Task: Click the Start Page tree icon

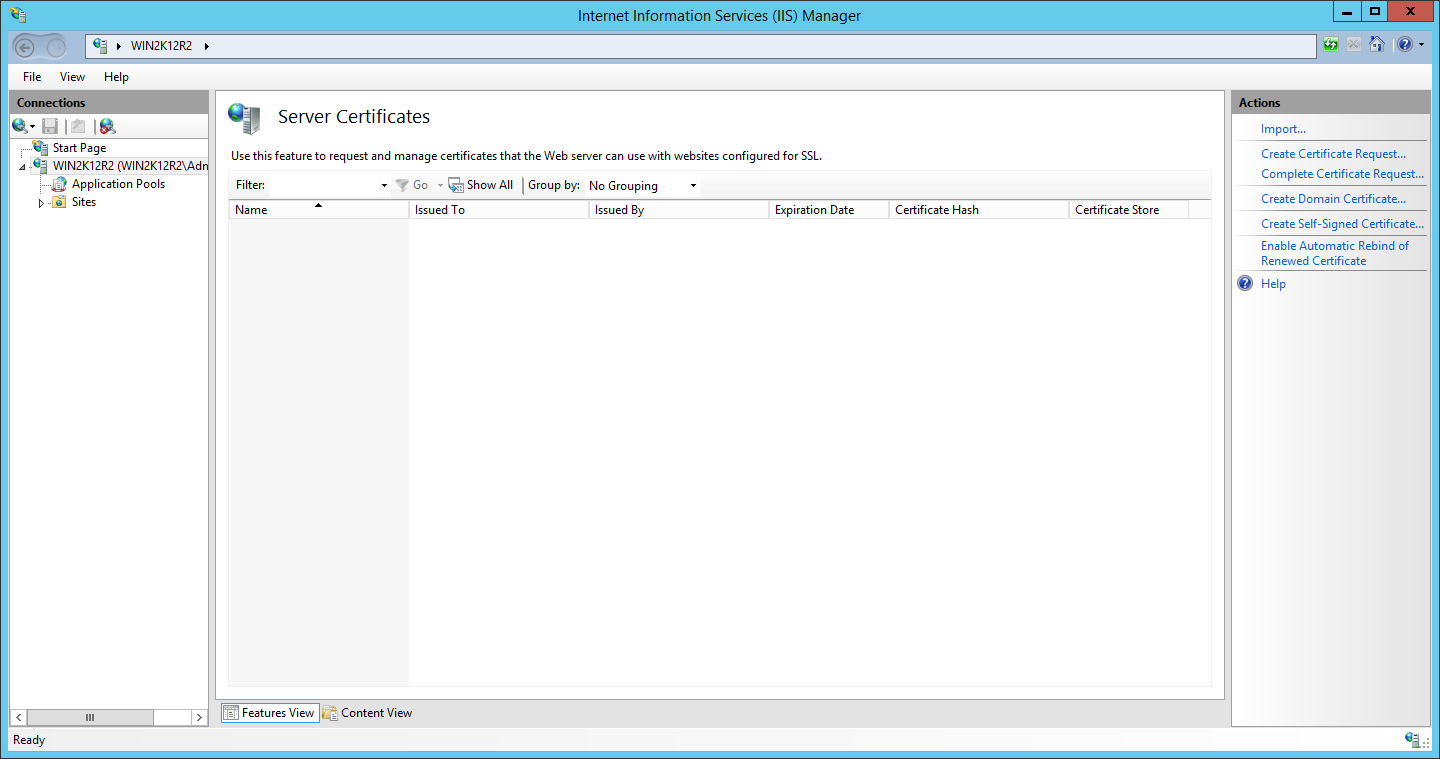Action: (x=40, y=148)
